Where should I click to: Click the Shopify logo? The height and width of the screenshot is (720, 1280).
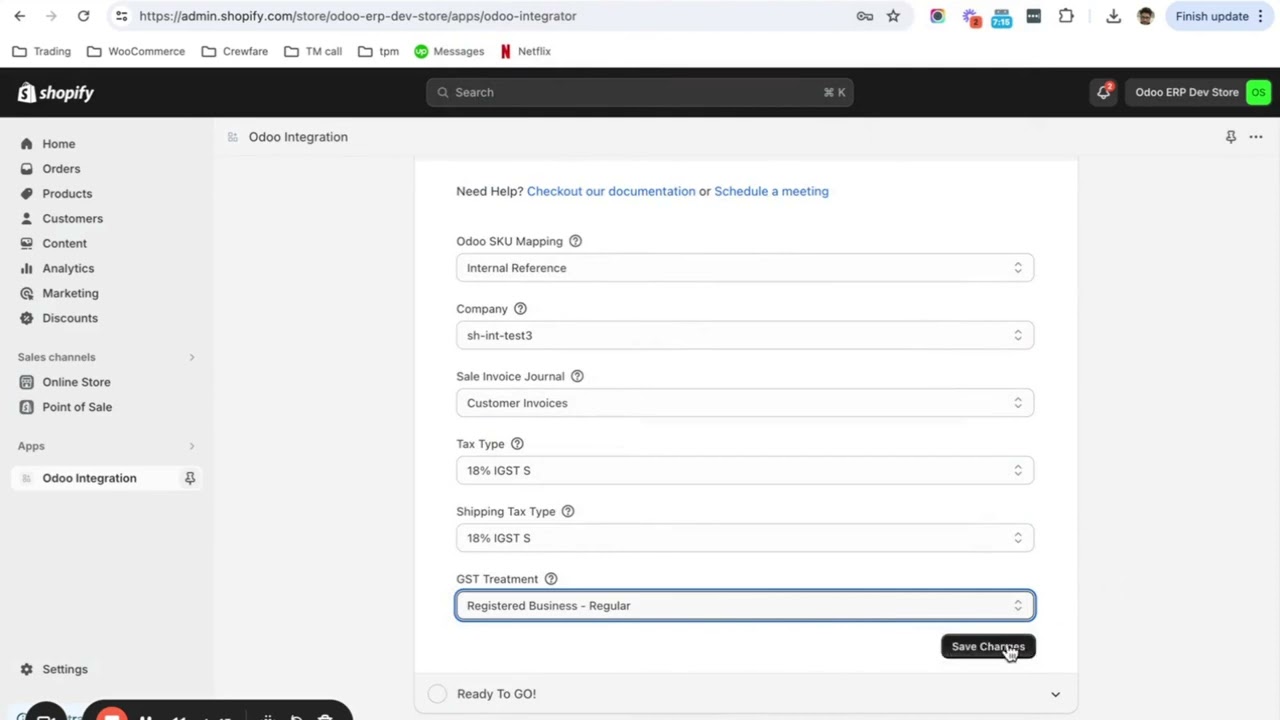click(55, 93)
